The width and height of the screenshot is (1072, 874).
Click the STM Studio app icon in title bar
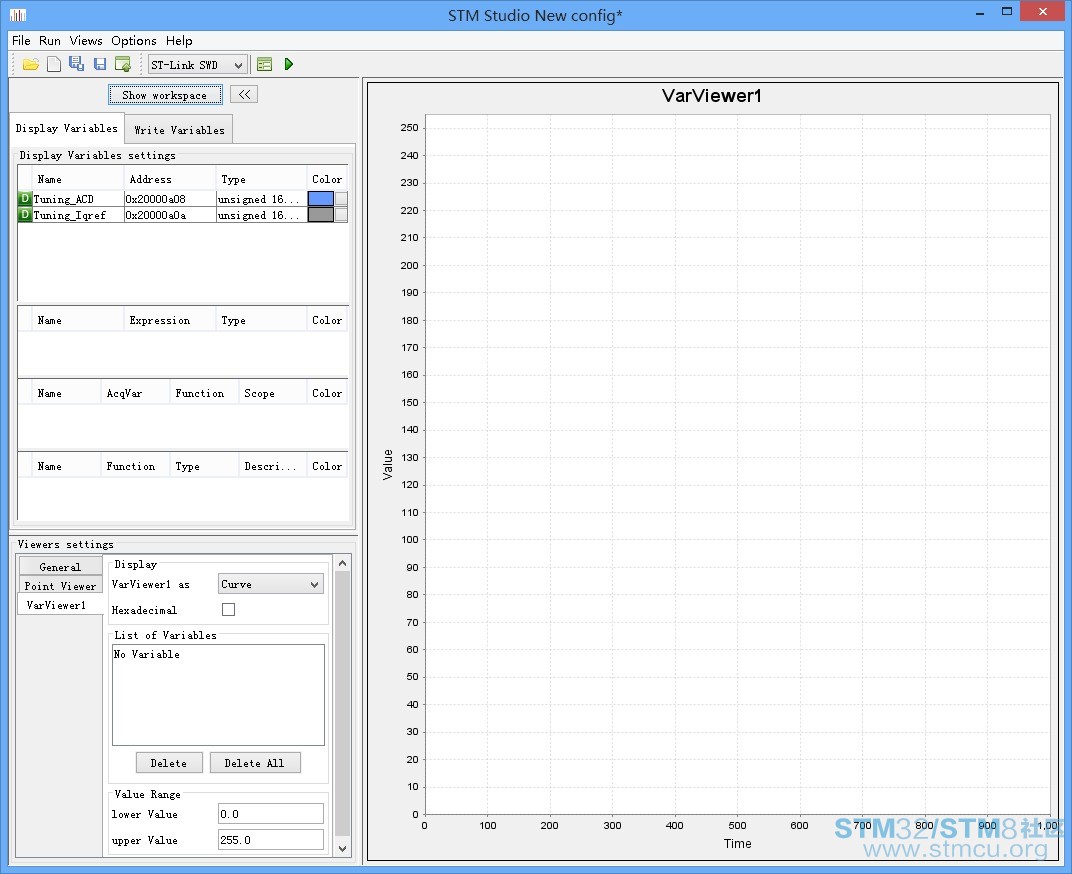18,14
